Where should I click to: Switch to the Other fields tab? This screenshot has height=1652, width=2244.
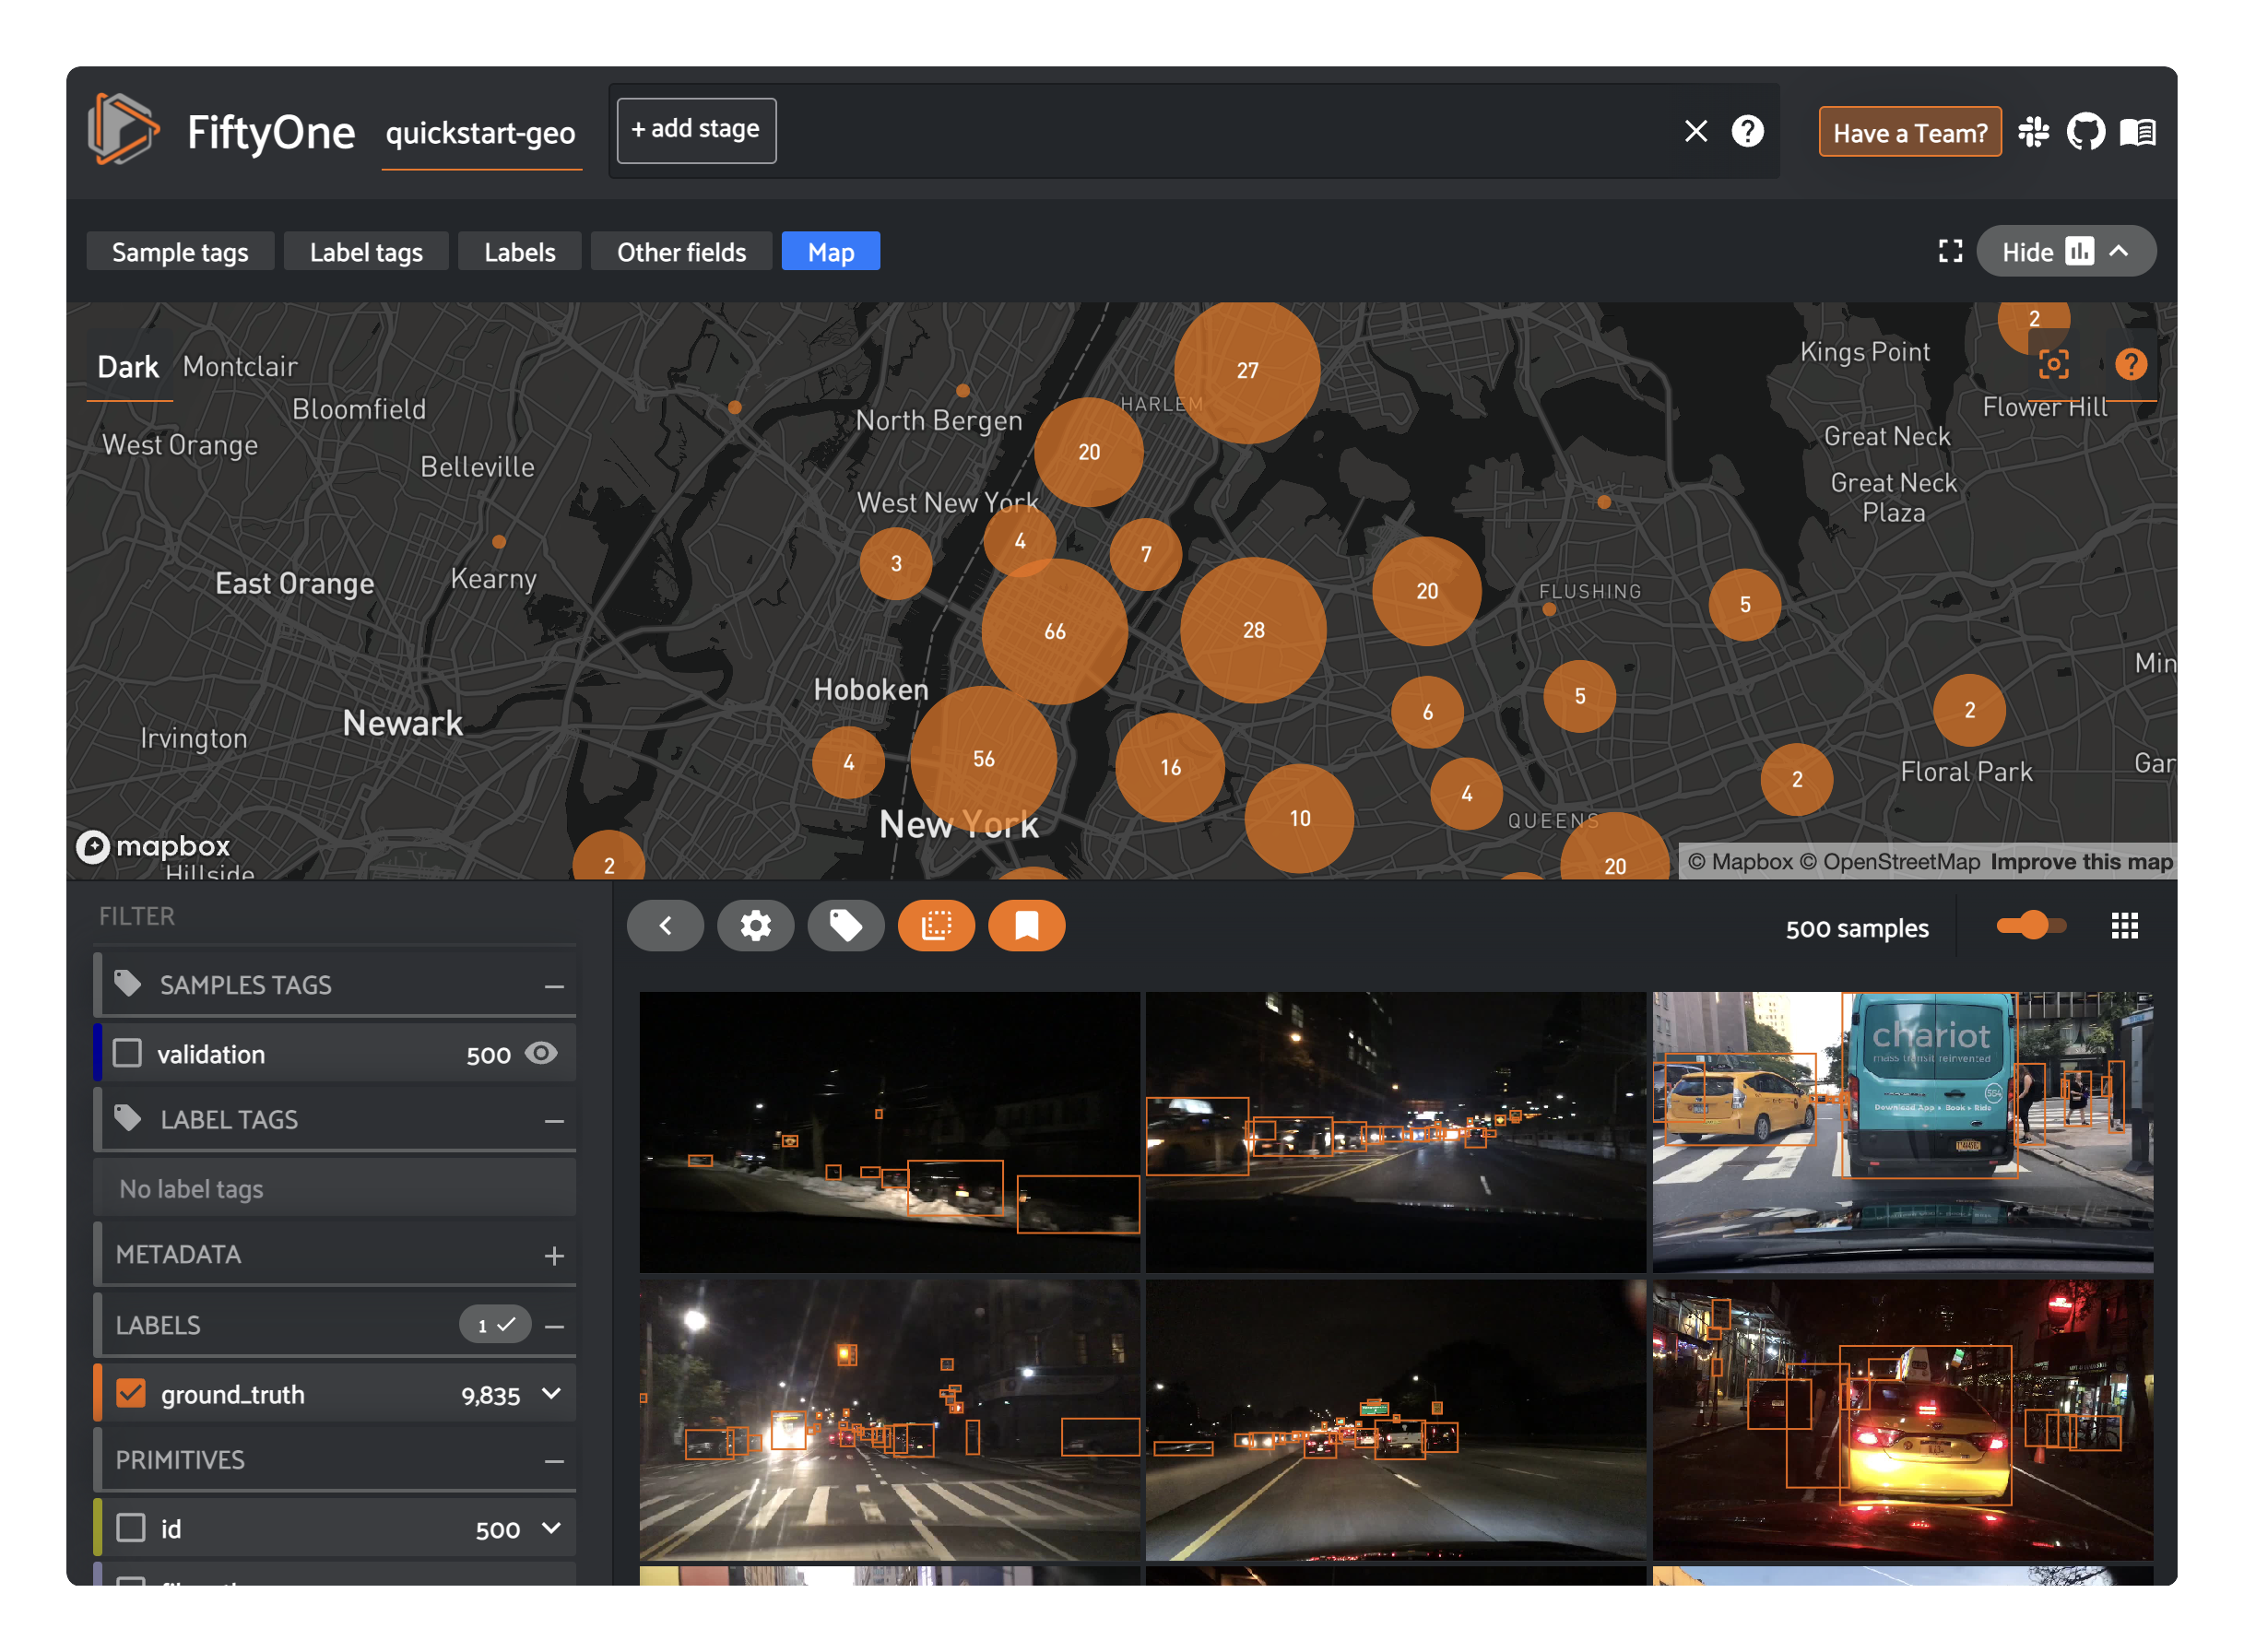(x=681, y=251)
